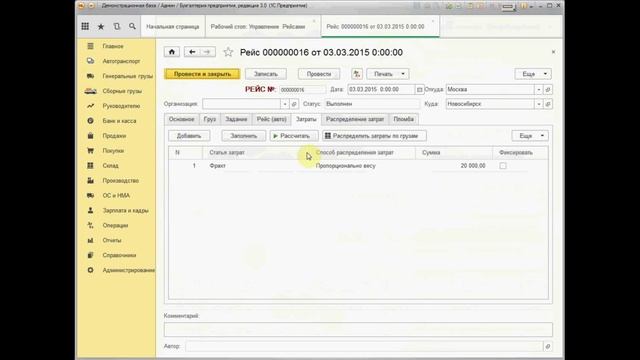Open the Справочники section
640x360 pixels.
click(x=119, y=255)
